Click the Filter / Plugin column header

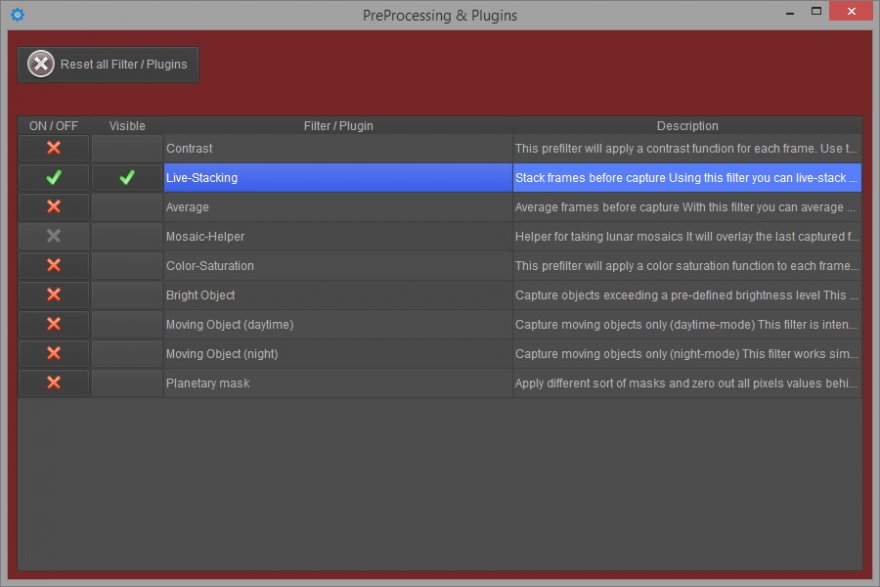[338, 126]
